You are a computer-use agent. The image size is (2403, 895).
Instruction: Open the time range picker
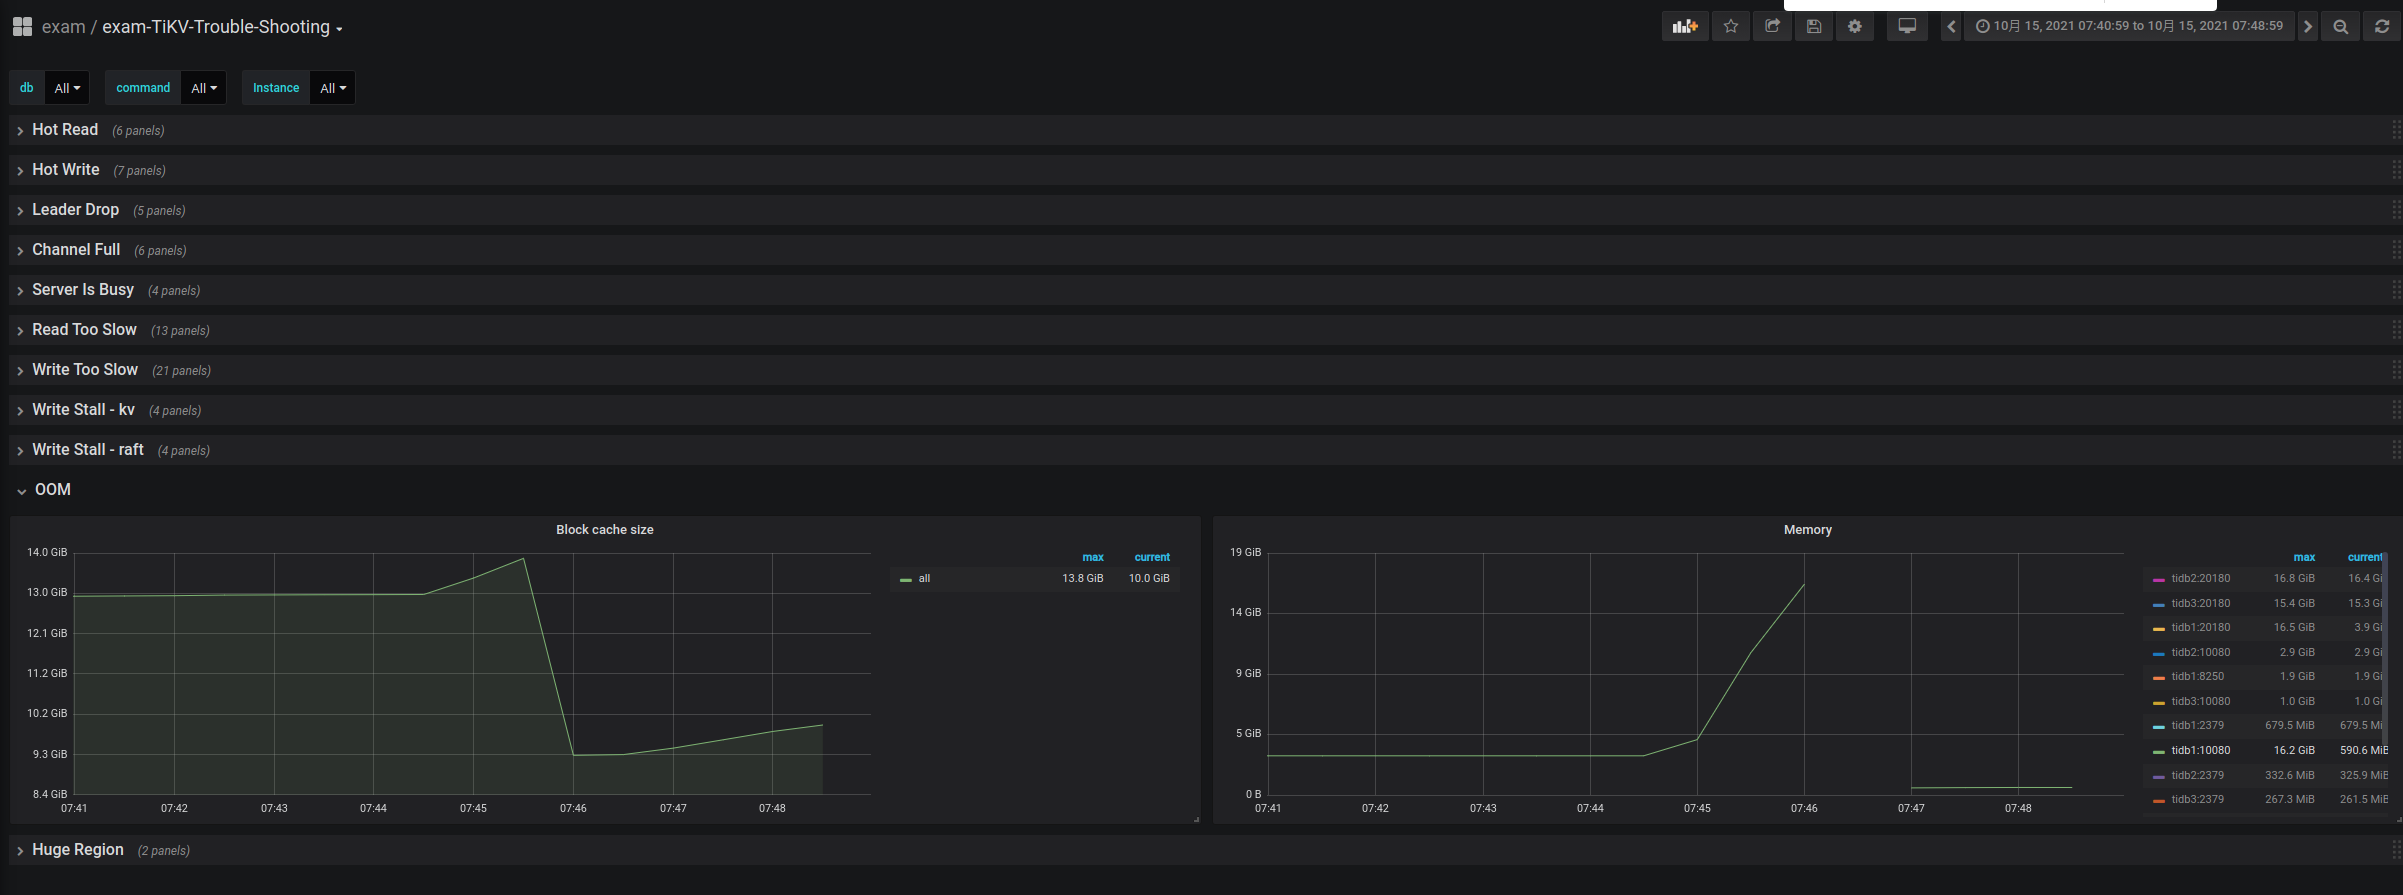2129,27
